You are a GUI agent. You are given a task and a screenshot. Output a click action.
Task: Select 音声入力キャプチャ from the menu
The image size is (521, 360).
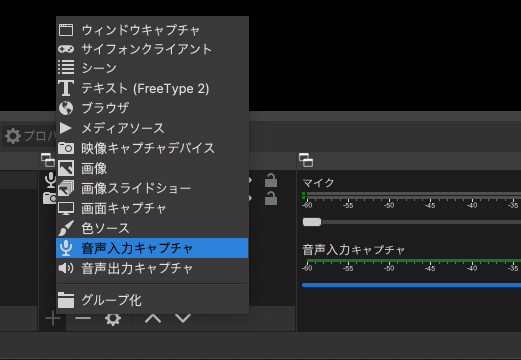pyautogui.click(x=152, y=248)
